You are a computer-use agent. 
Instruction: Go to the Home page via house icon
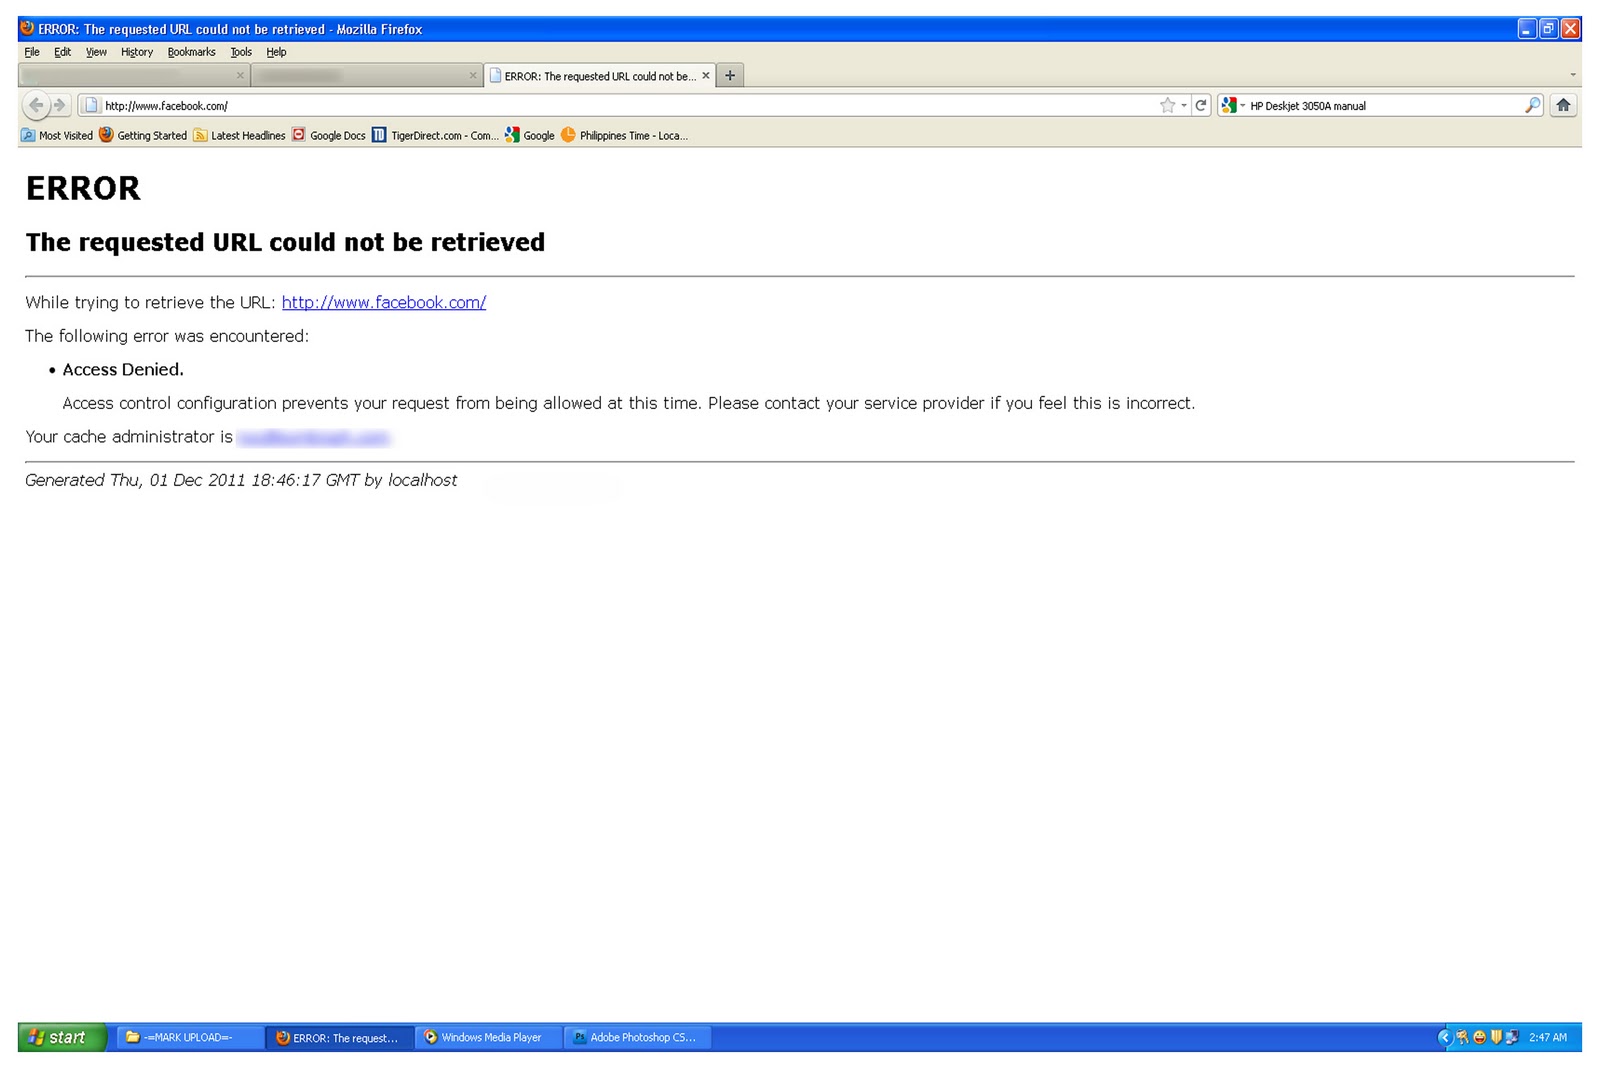pyautogui.click(x=1563, y=105)
